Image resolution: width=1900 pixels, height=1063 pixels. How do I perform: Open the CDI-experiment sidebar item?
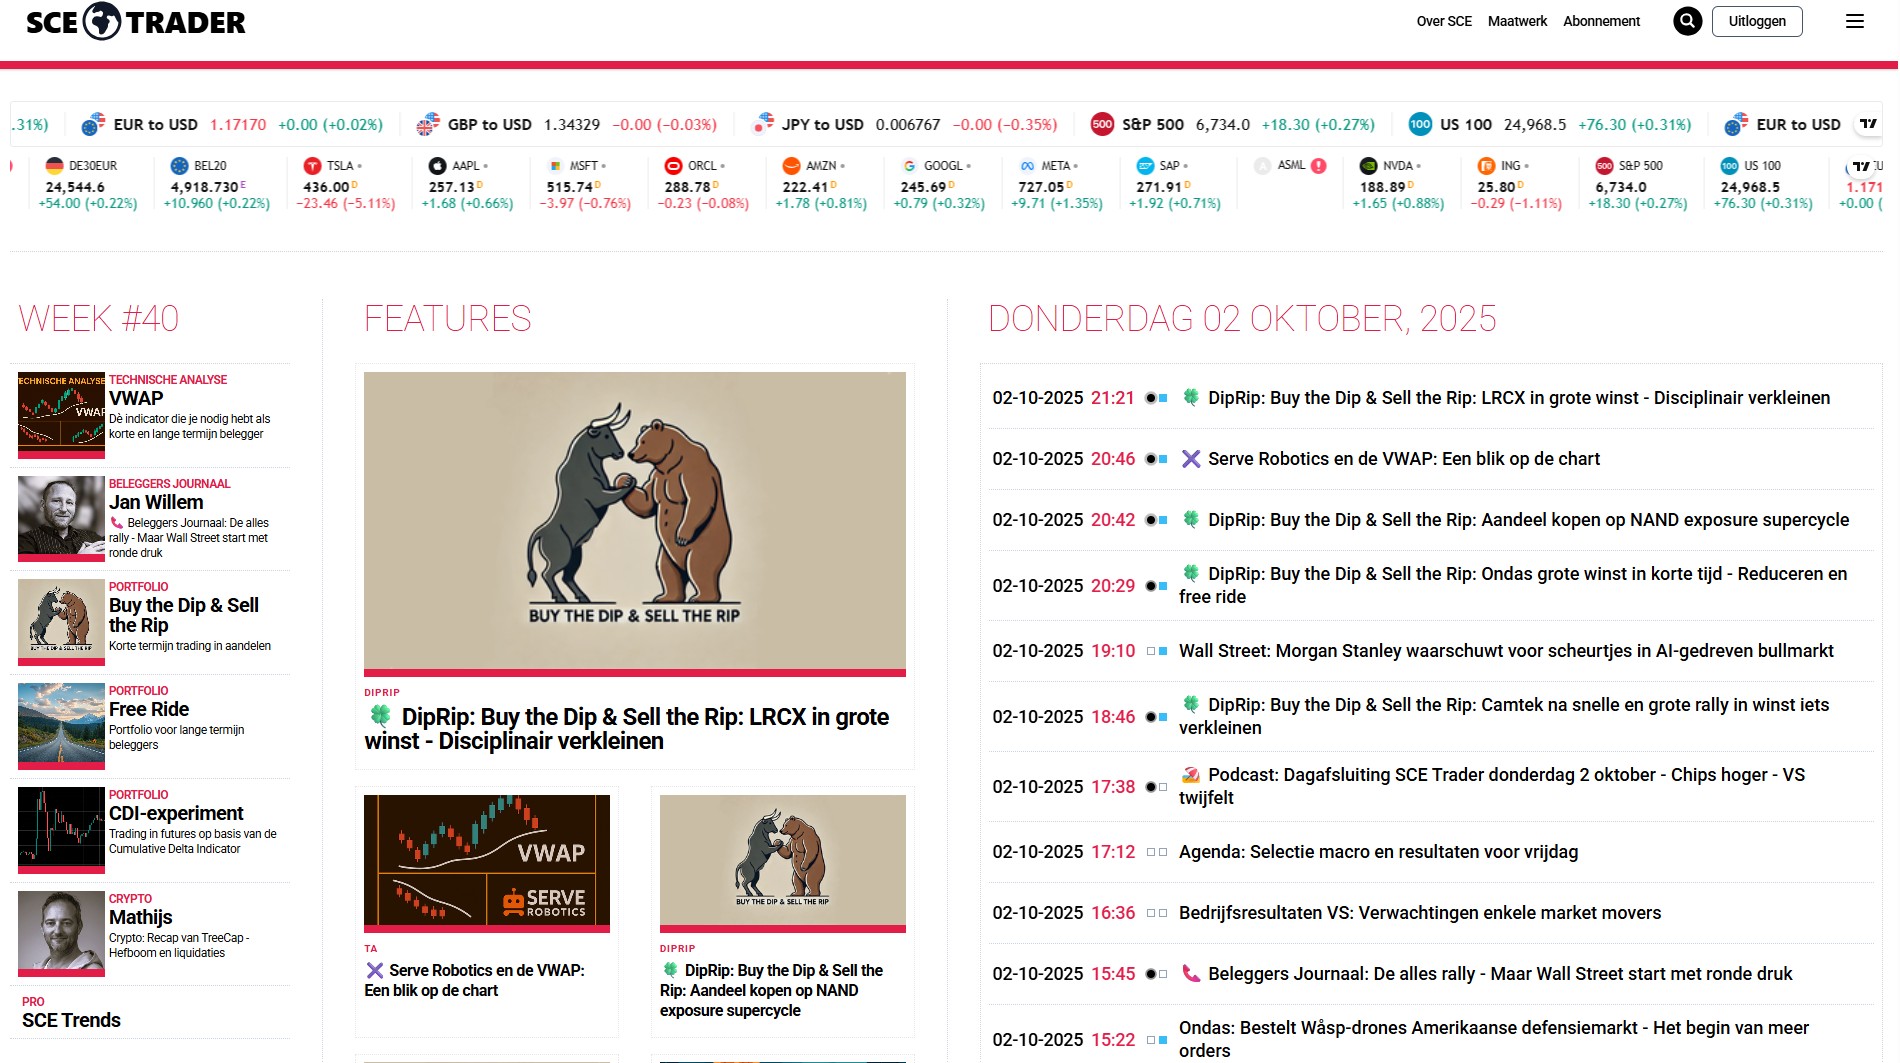tap(176, 813)
